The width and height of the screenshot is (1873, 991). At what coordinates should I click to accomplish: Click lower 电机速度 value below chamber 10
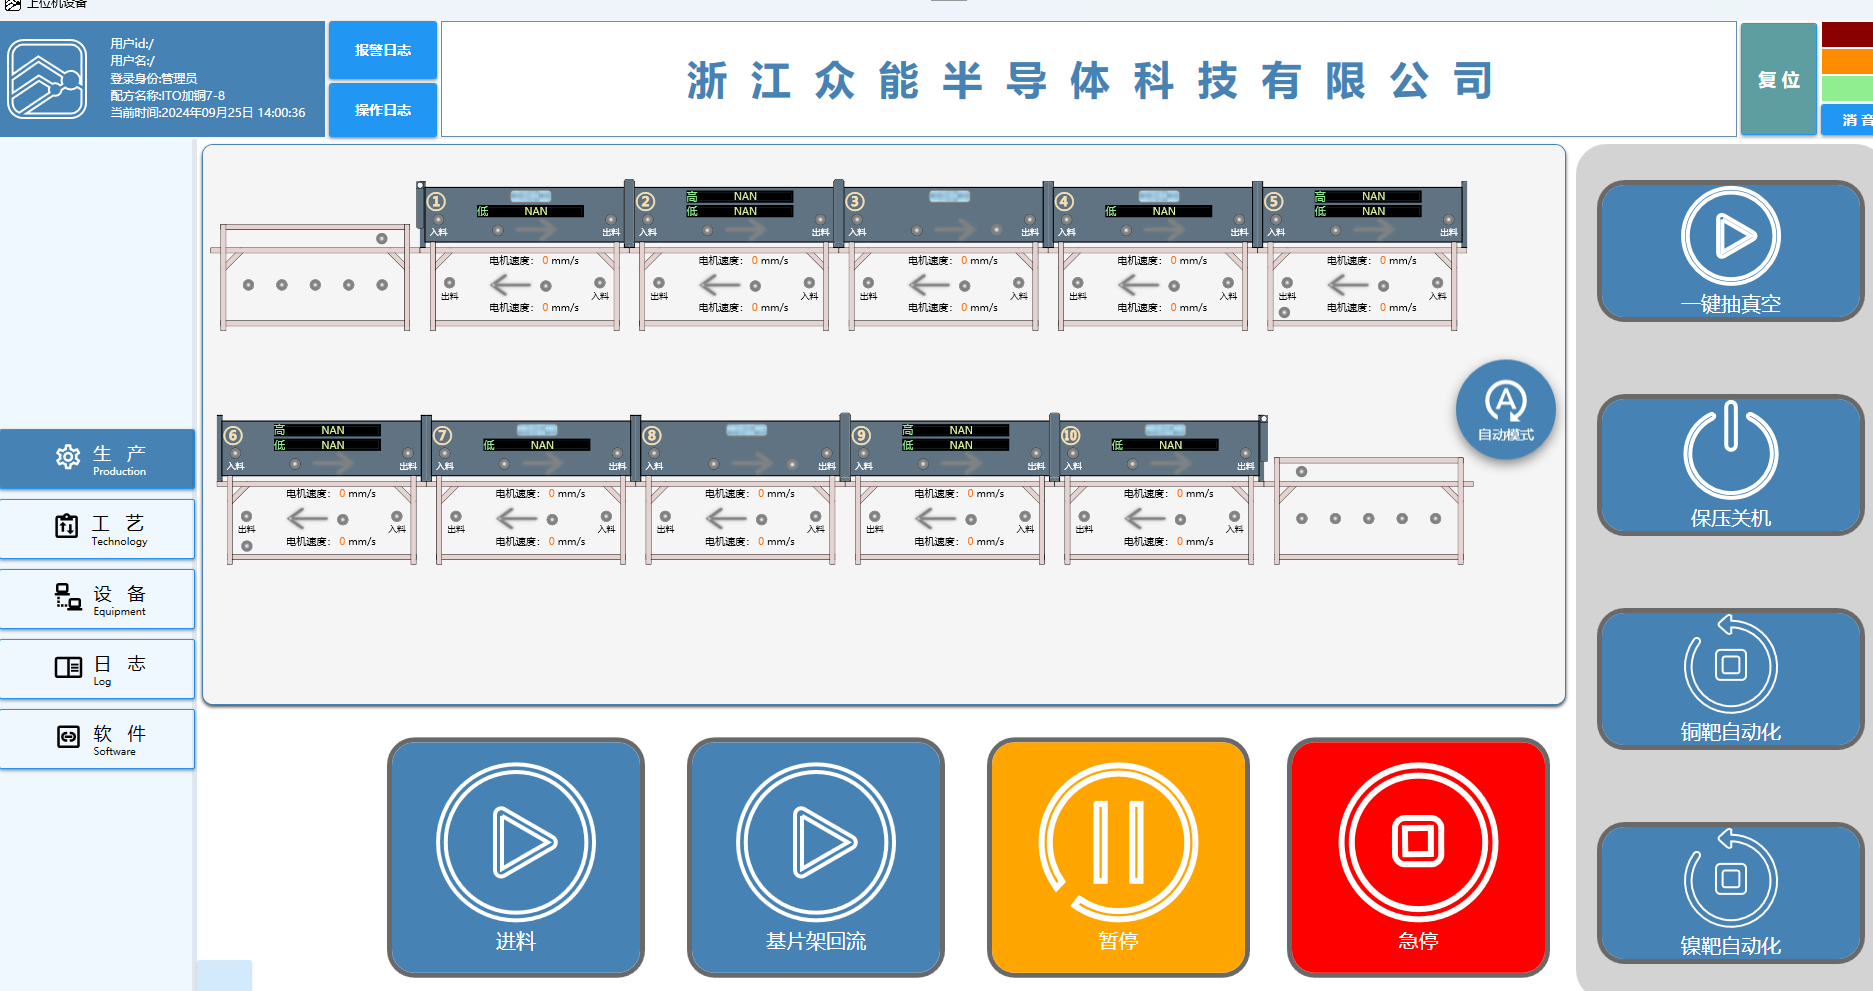point(1179,541)
